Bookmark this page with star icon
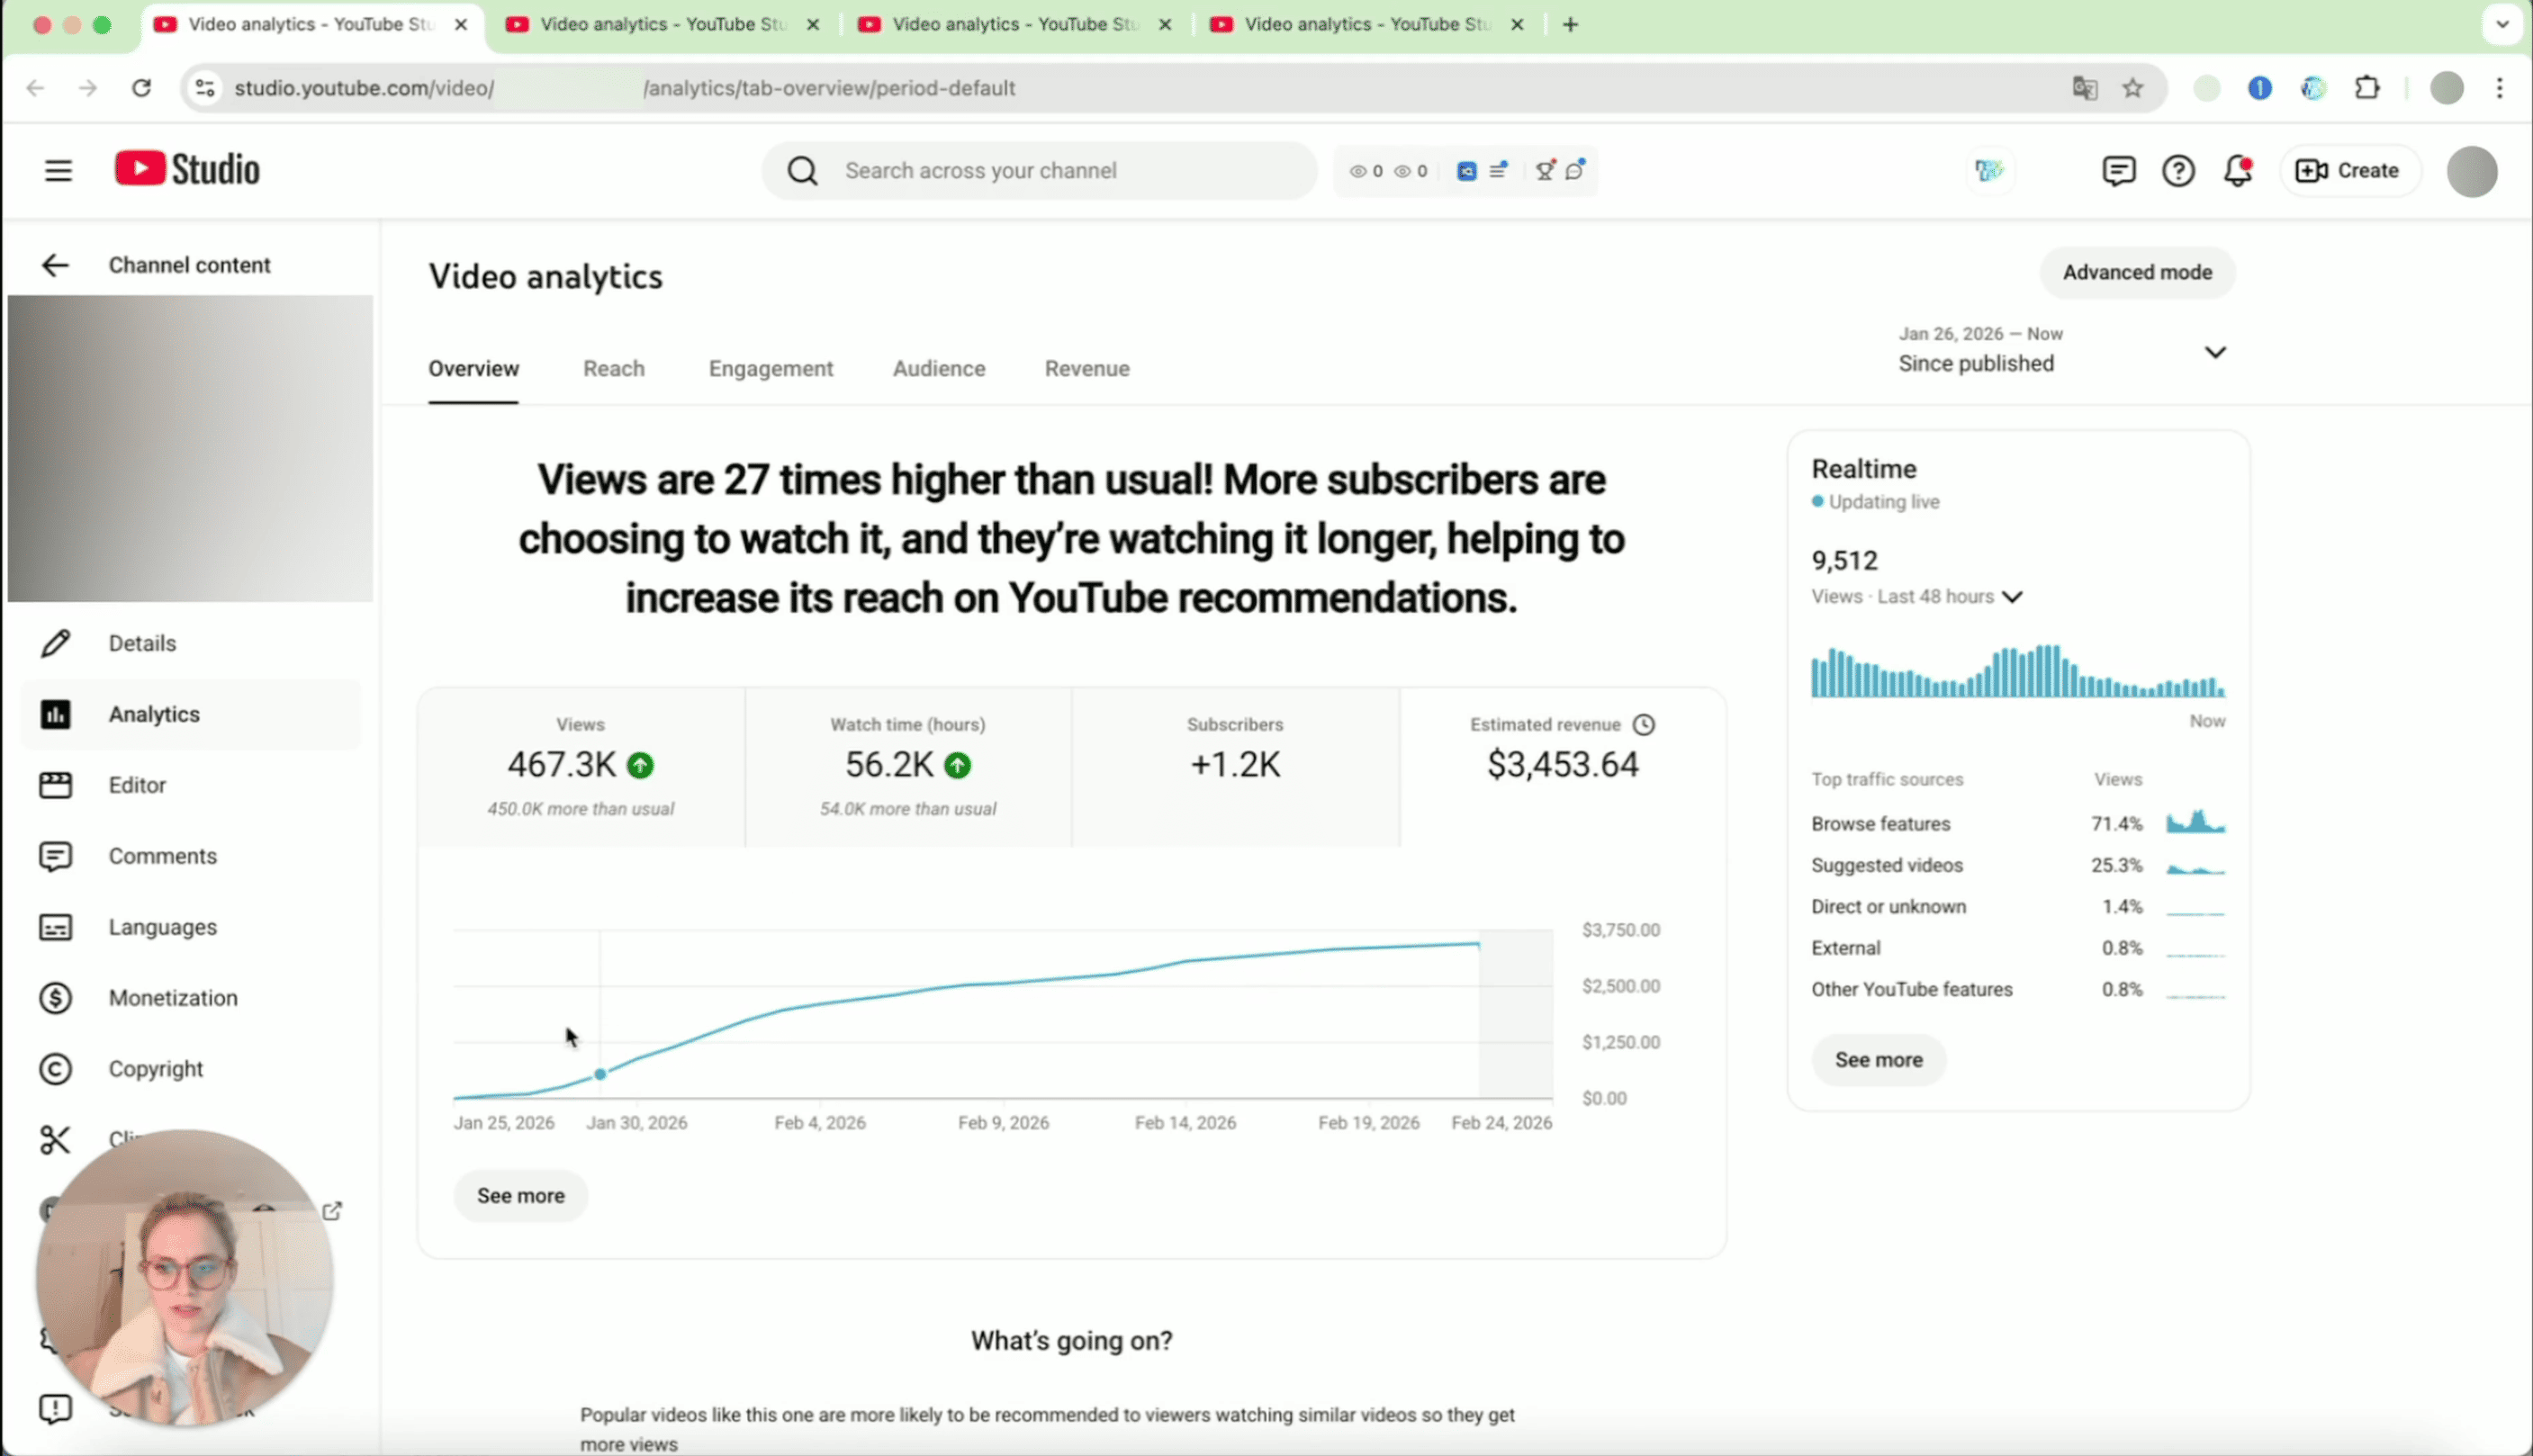 (2133, 88)
